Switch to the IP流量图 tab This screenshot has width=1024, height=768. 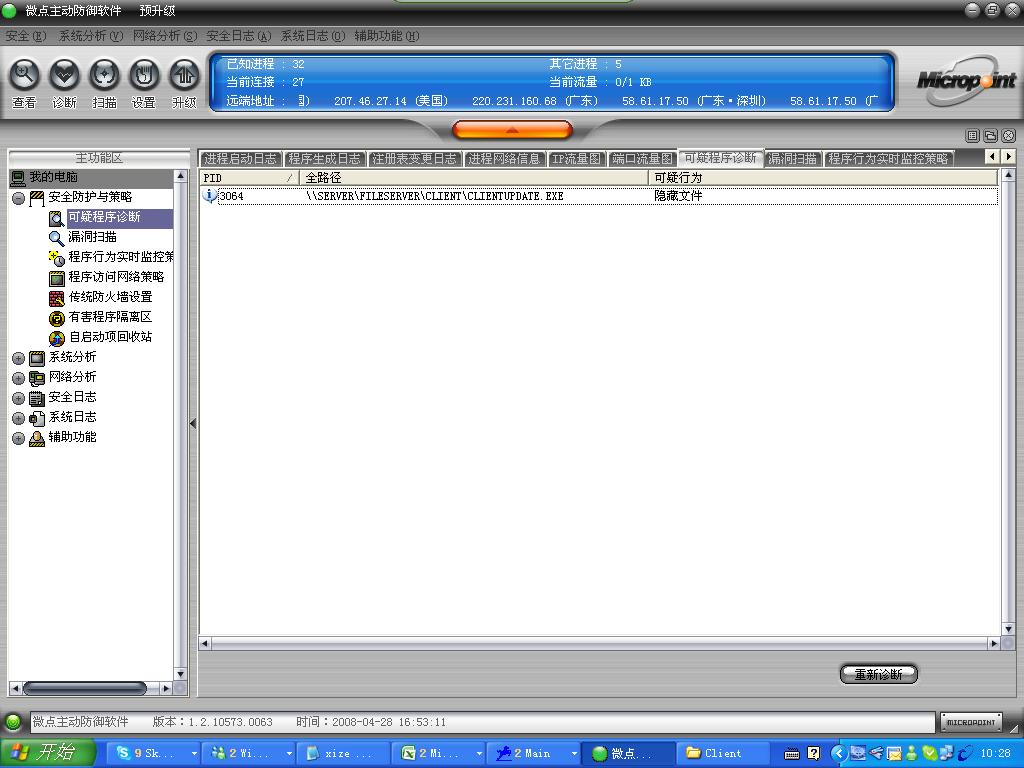[576, 159]
